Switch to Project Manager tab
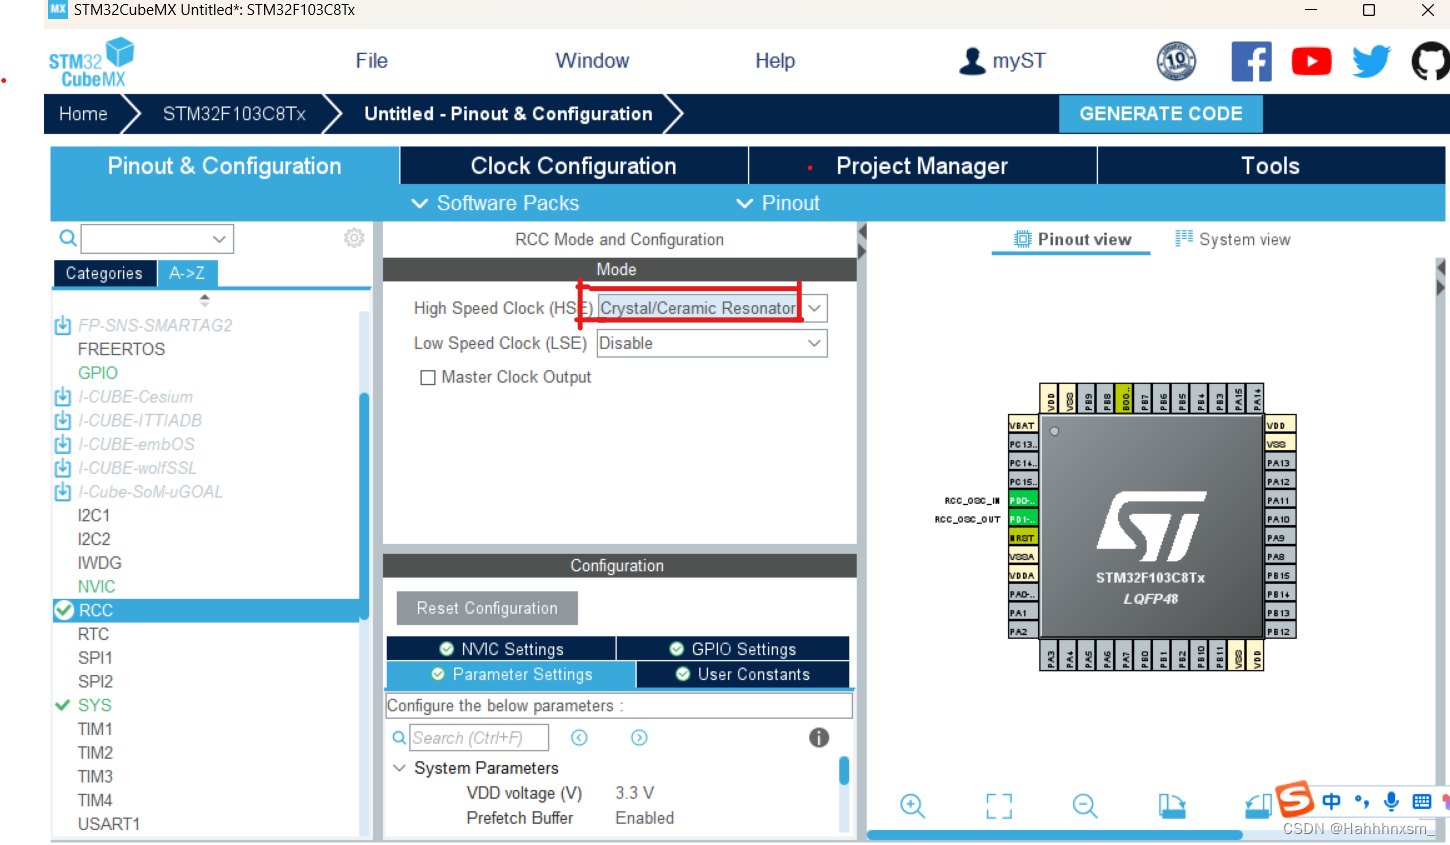Screen dimensions: 1450x845 tap(922, 166)
